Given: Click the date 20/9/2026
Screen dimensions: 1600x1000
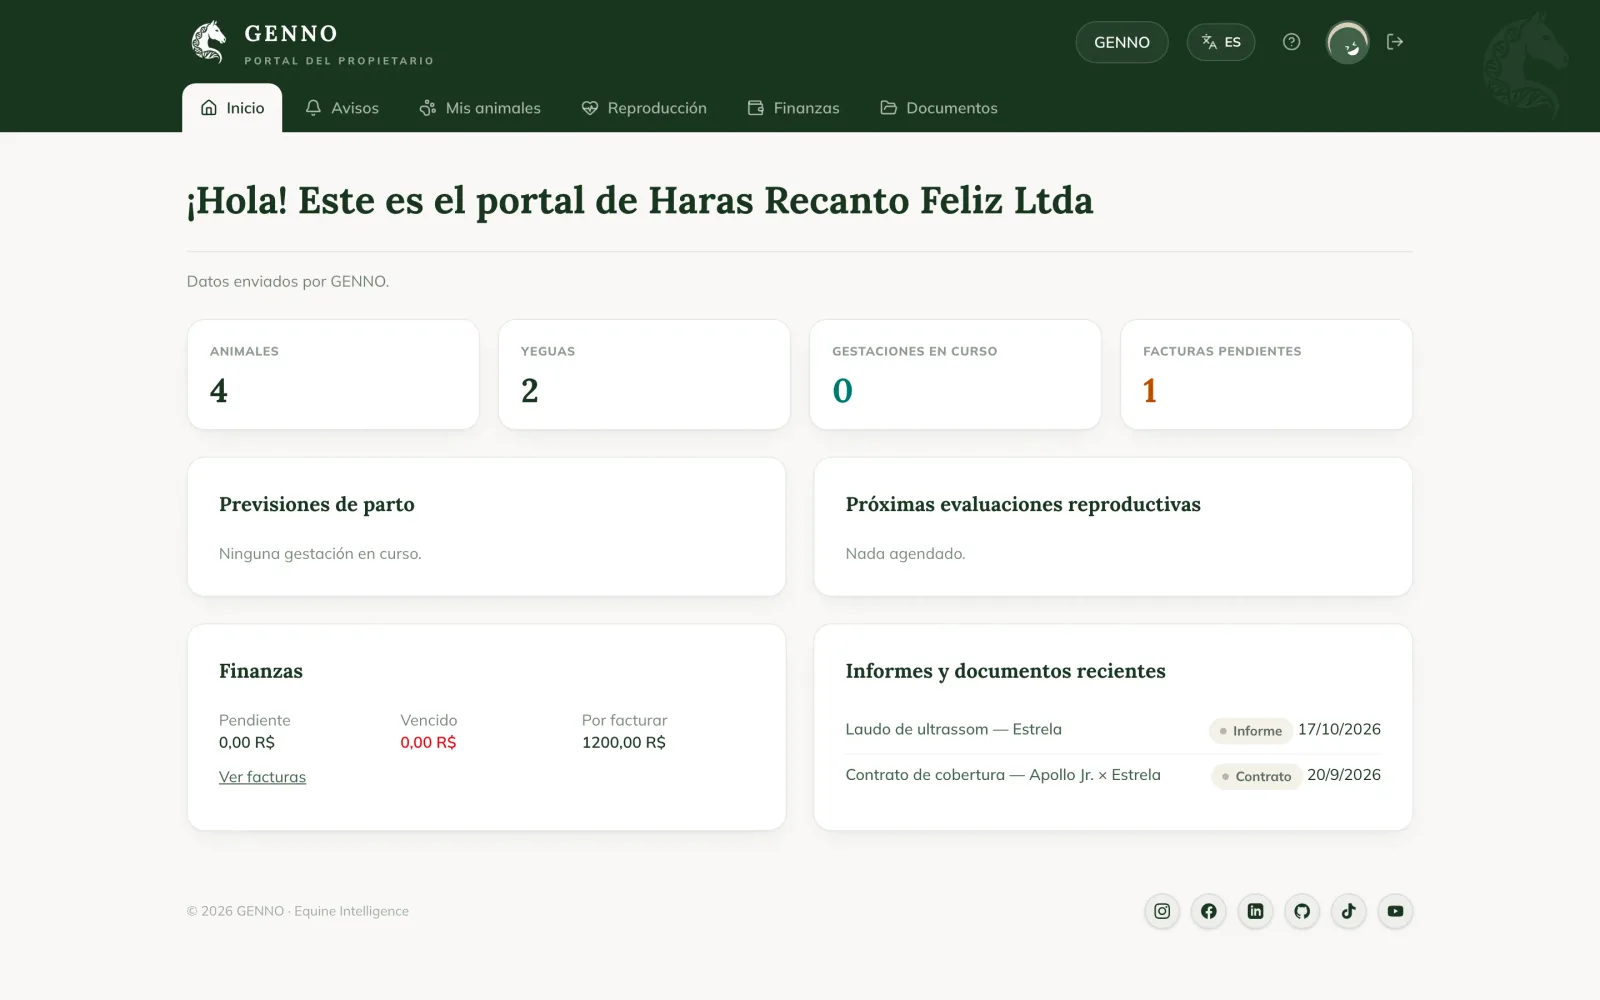Looking at the screenshot, I should coord(1344,775).
